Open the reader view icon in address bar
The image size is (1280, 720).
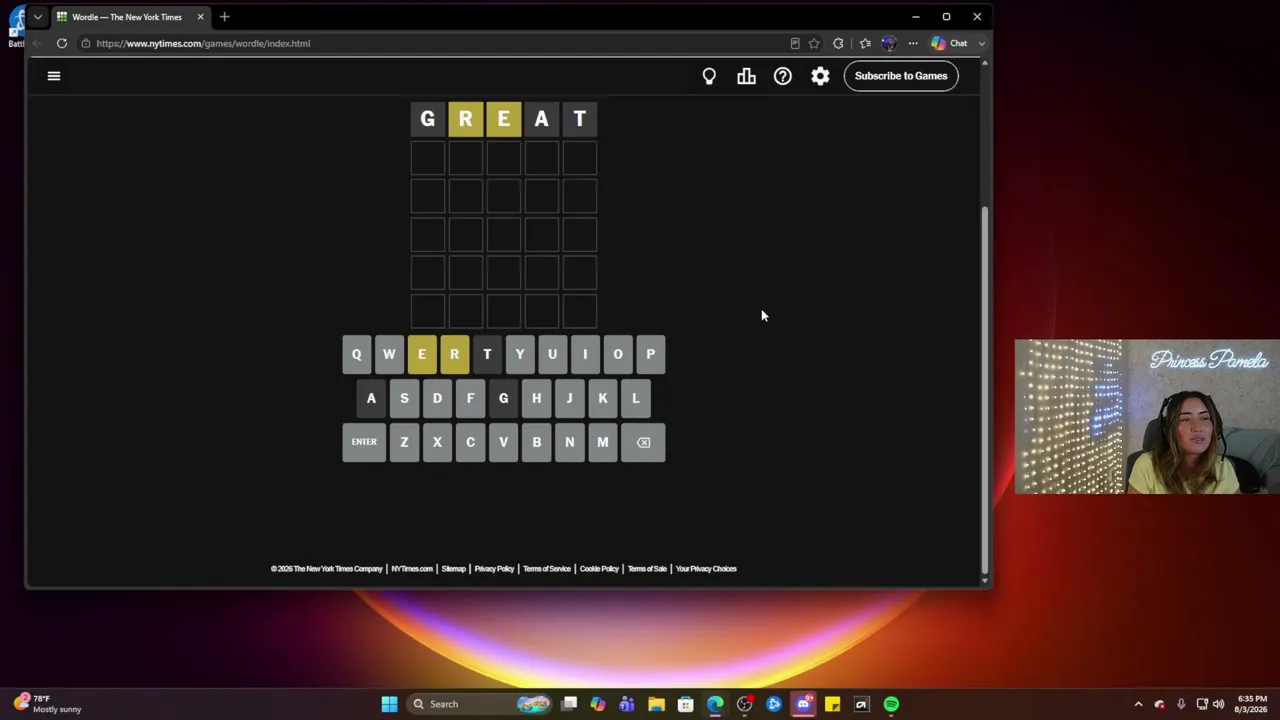tap(795, 43)
